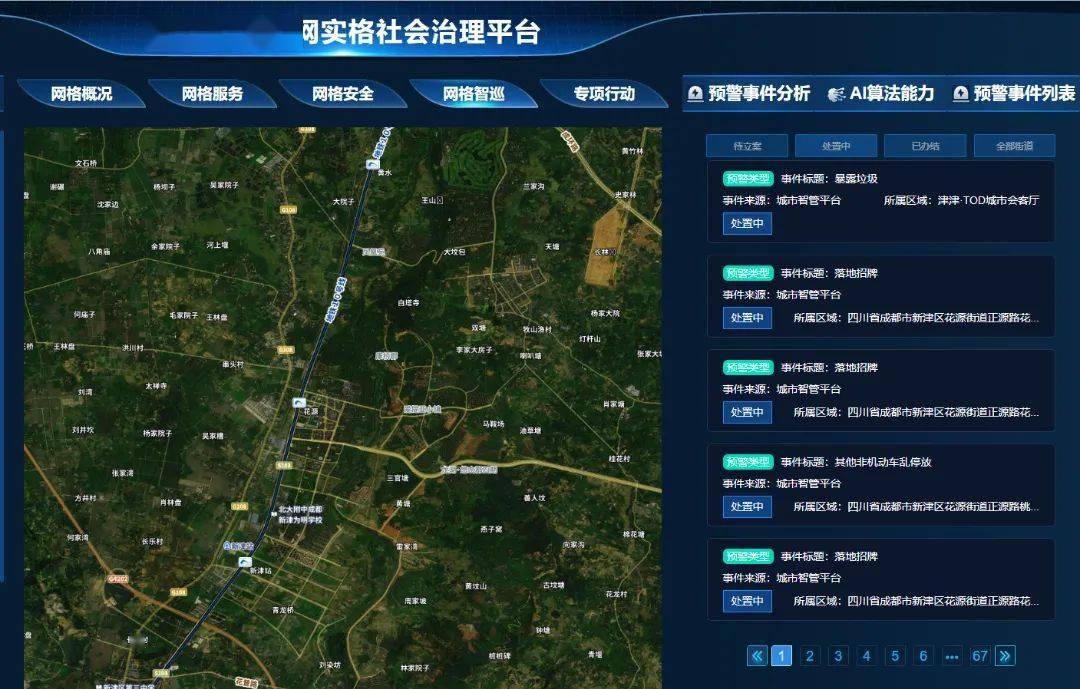This screenshot has width=1080, height=689.
Task: Click the 牧山渔村 label on the map
Action: coord(537,329)
